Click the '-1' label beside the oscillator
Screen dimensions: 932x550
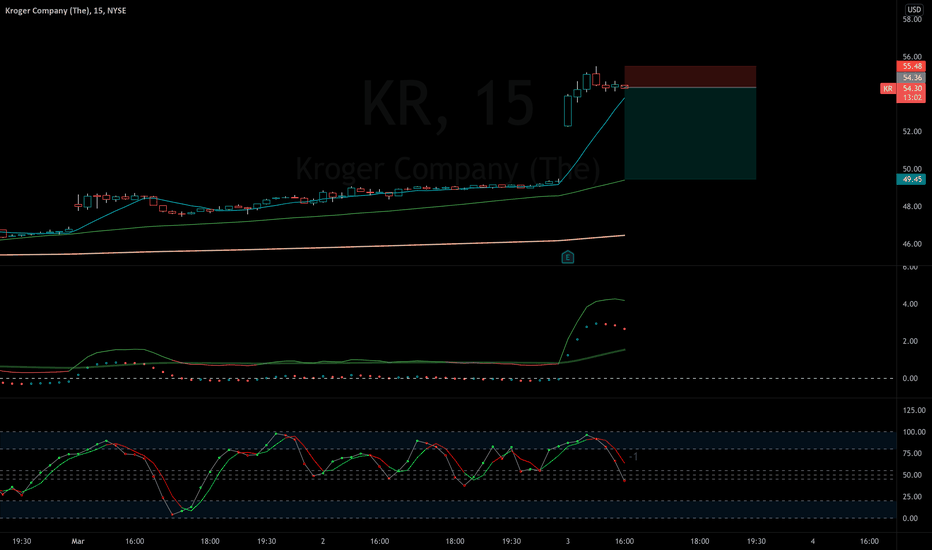click(634, 457)
